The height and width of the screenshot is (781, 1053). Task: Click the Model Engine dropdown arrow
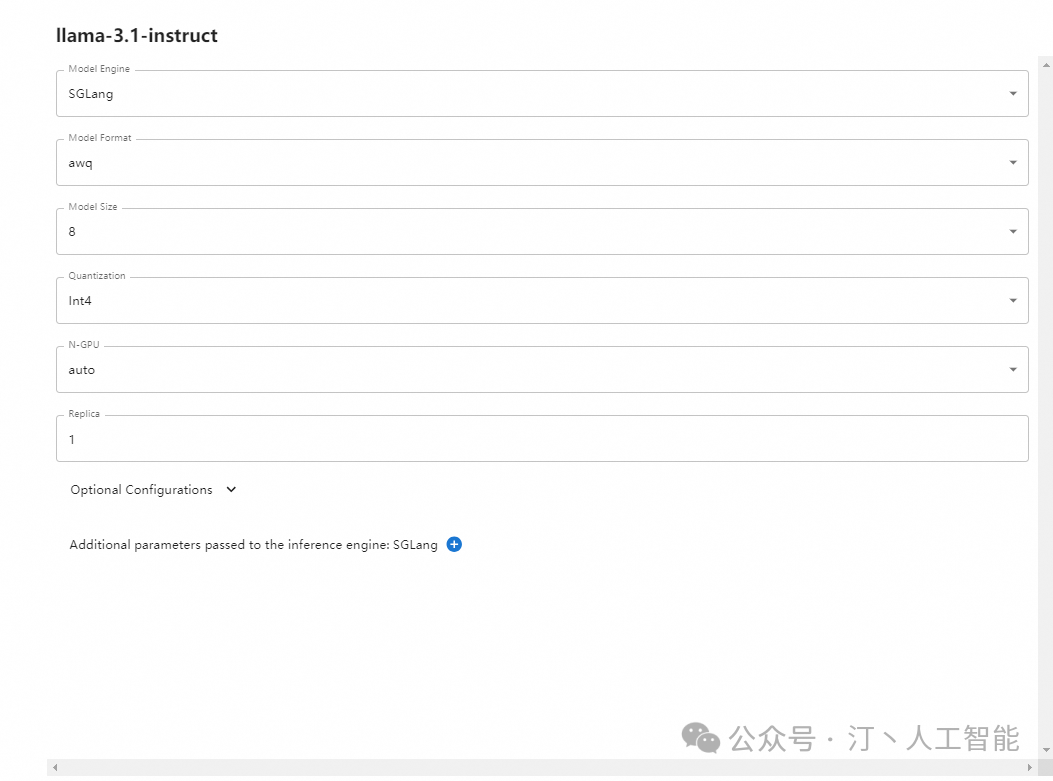tap(1013, 94)
